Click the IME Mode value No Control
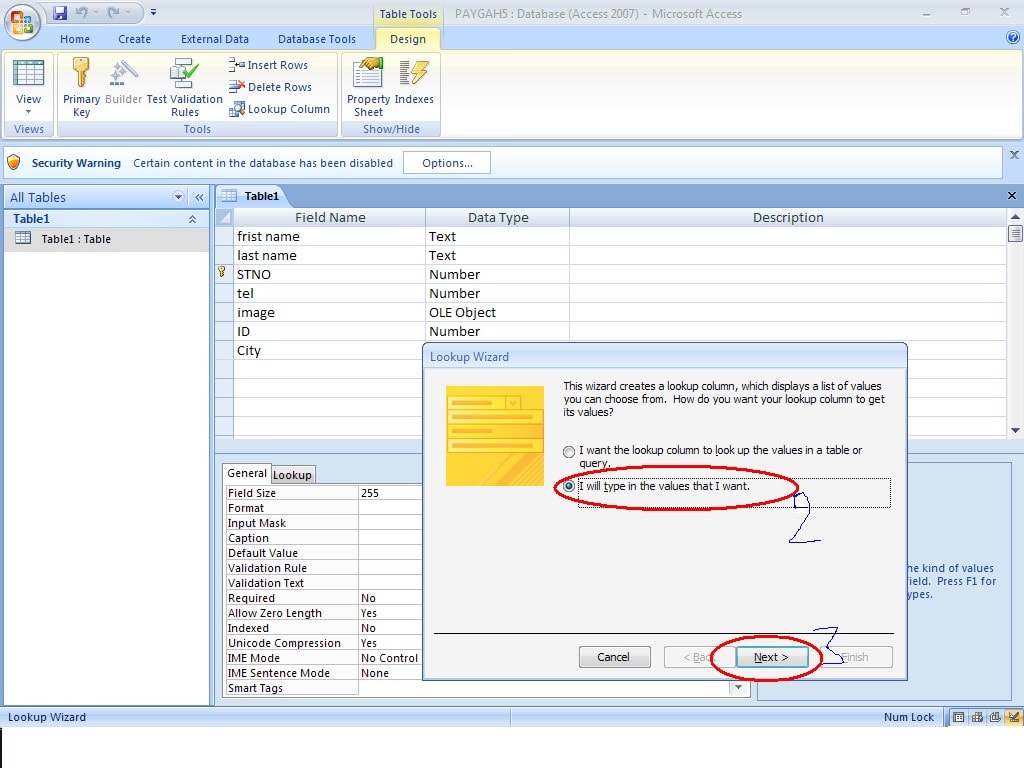Viewport: 1024px width, 768px height. tap(391, 658)
